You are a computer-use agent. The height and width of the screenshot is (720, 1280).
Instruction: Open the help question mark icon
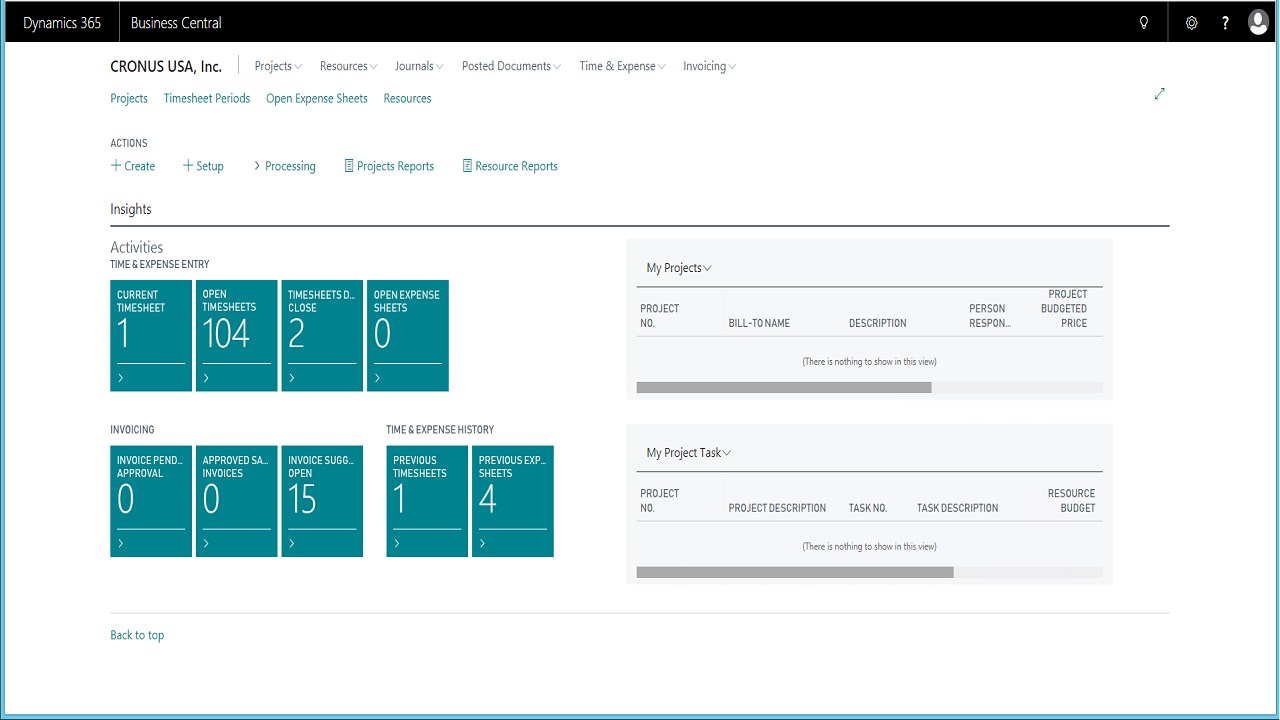pos(1225,23)
